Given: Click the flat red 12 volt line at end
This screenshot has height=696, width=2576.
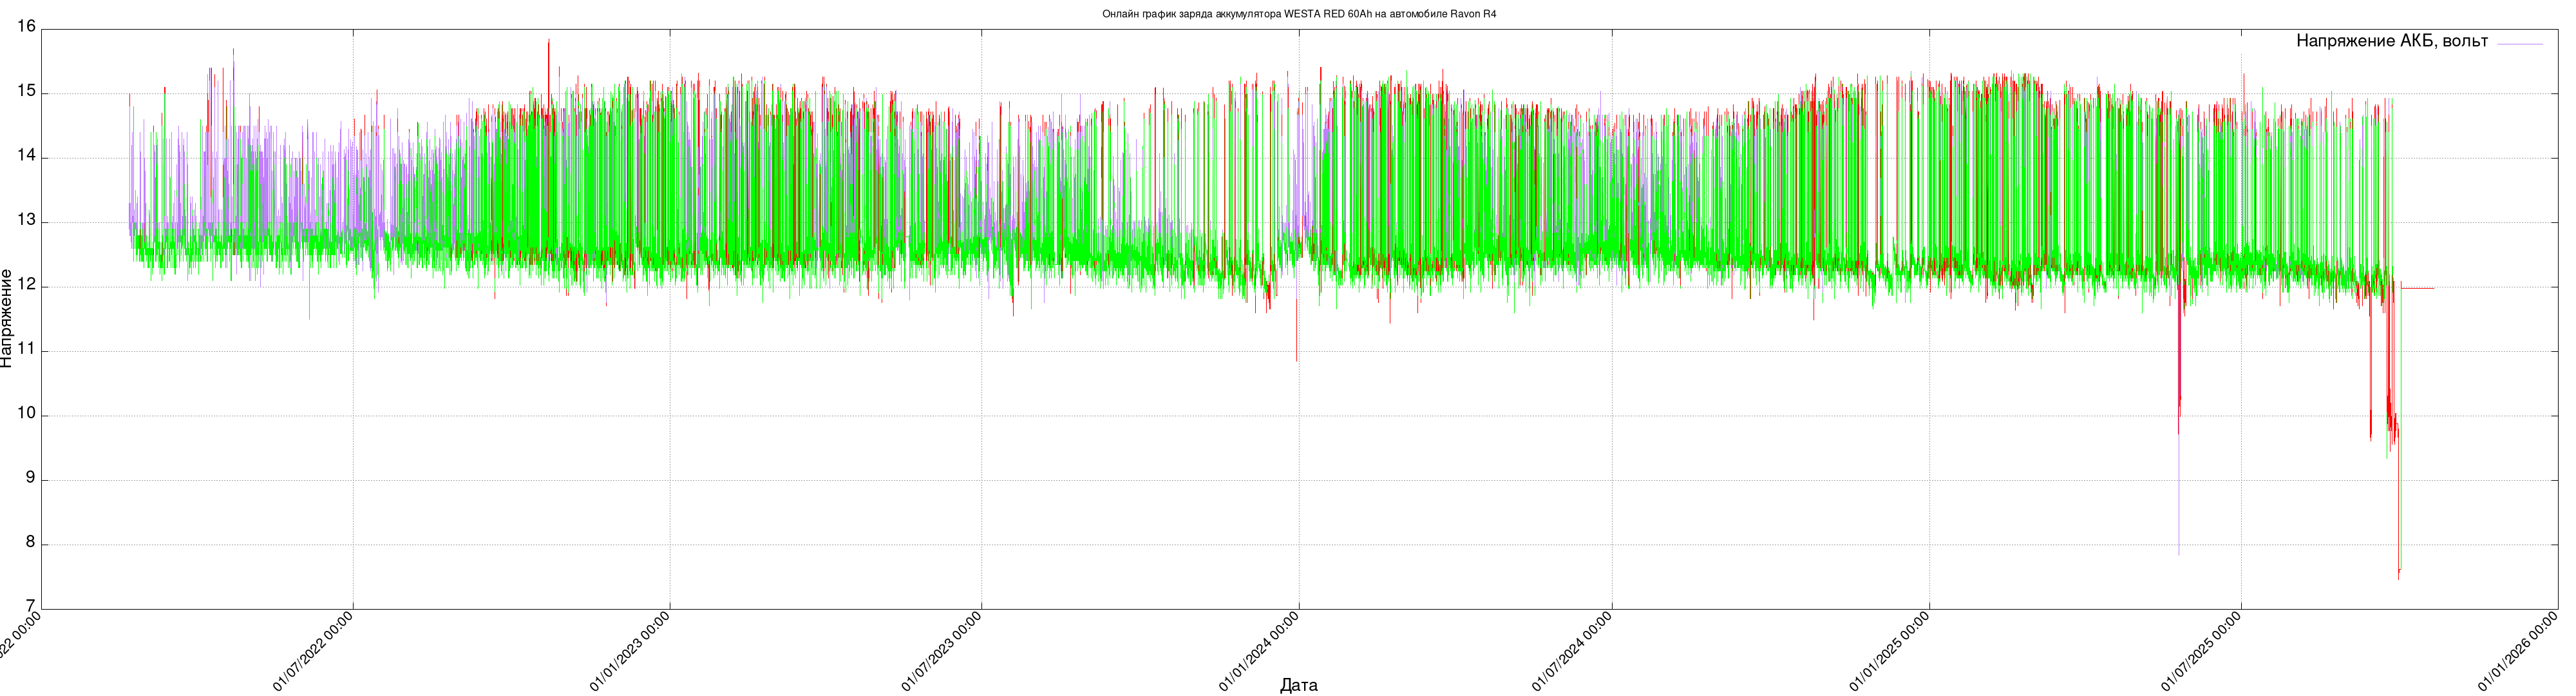Looking at the screenshot, I should 2417,288.
